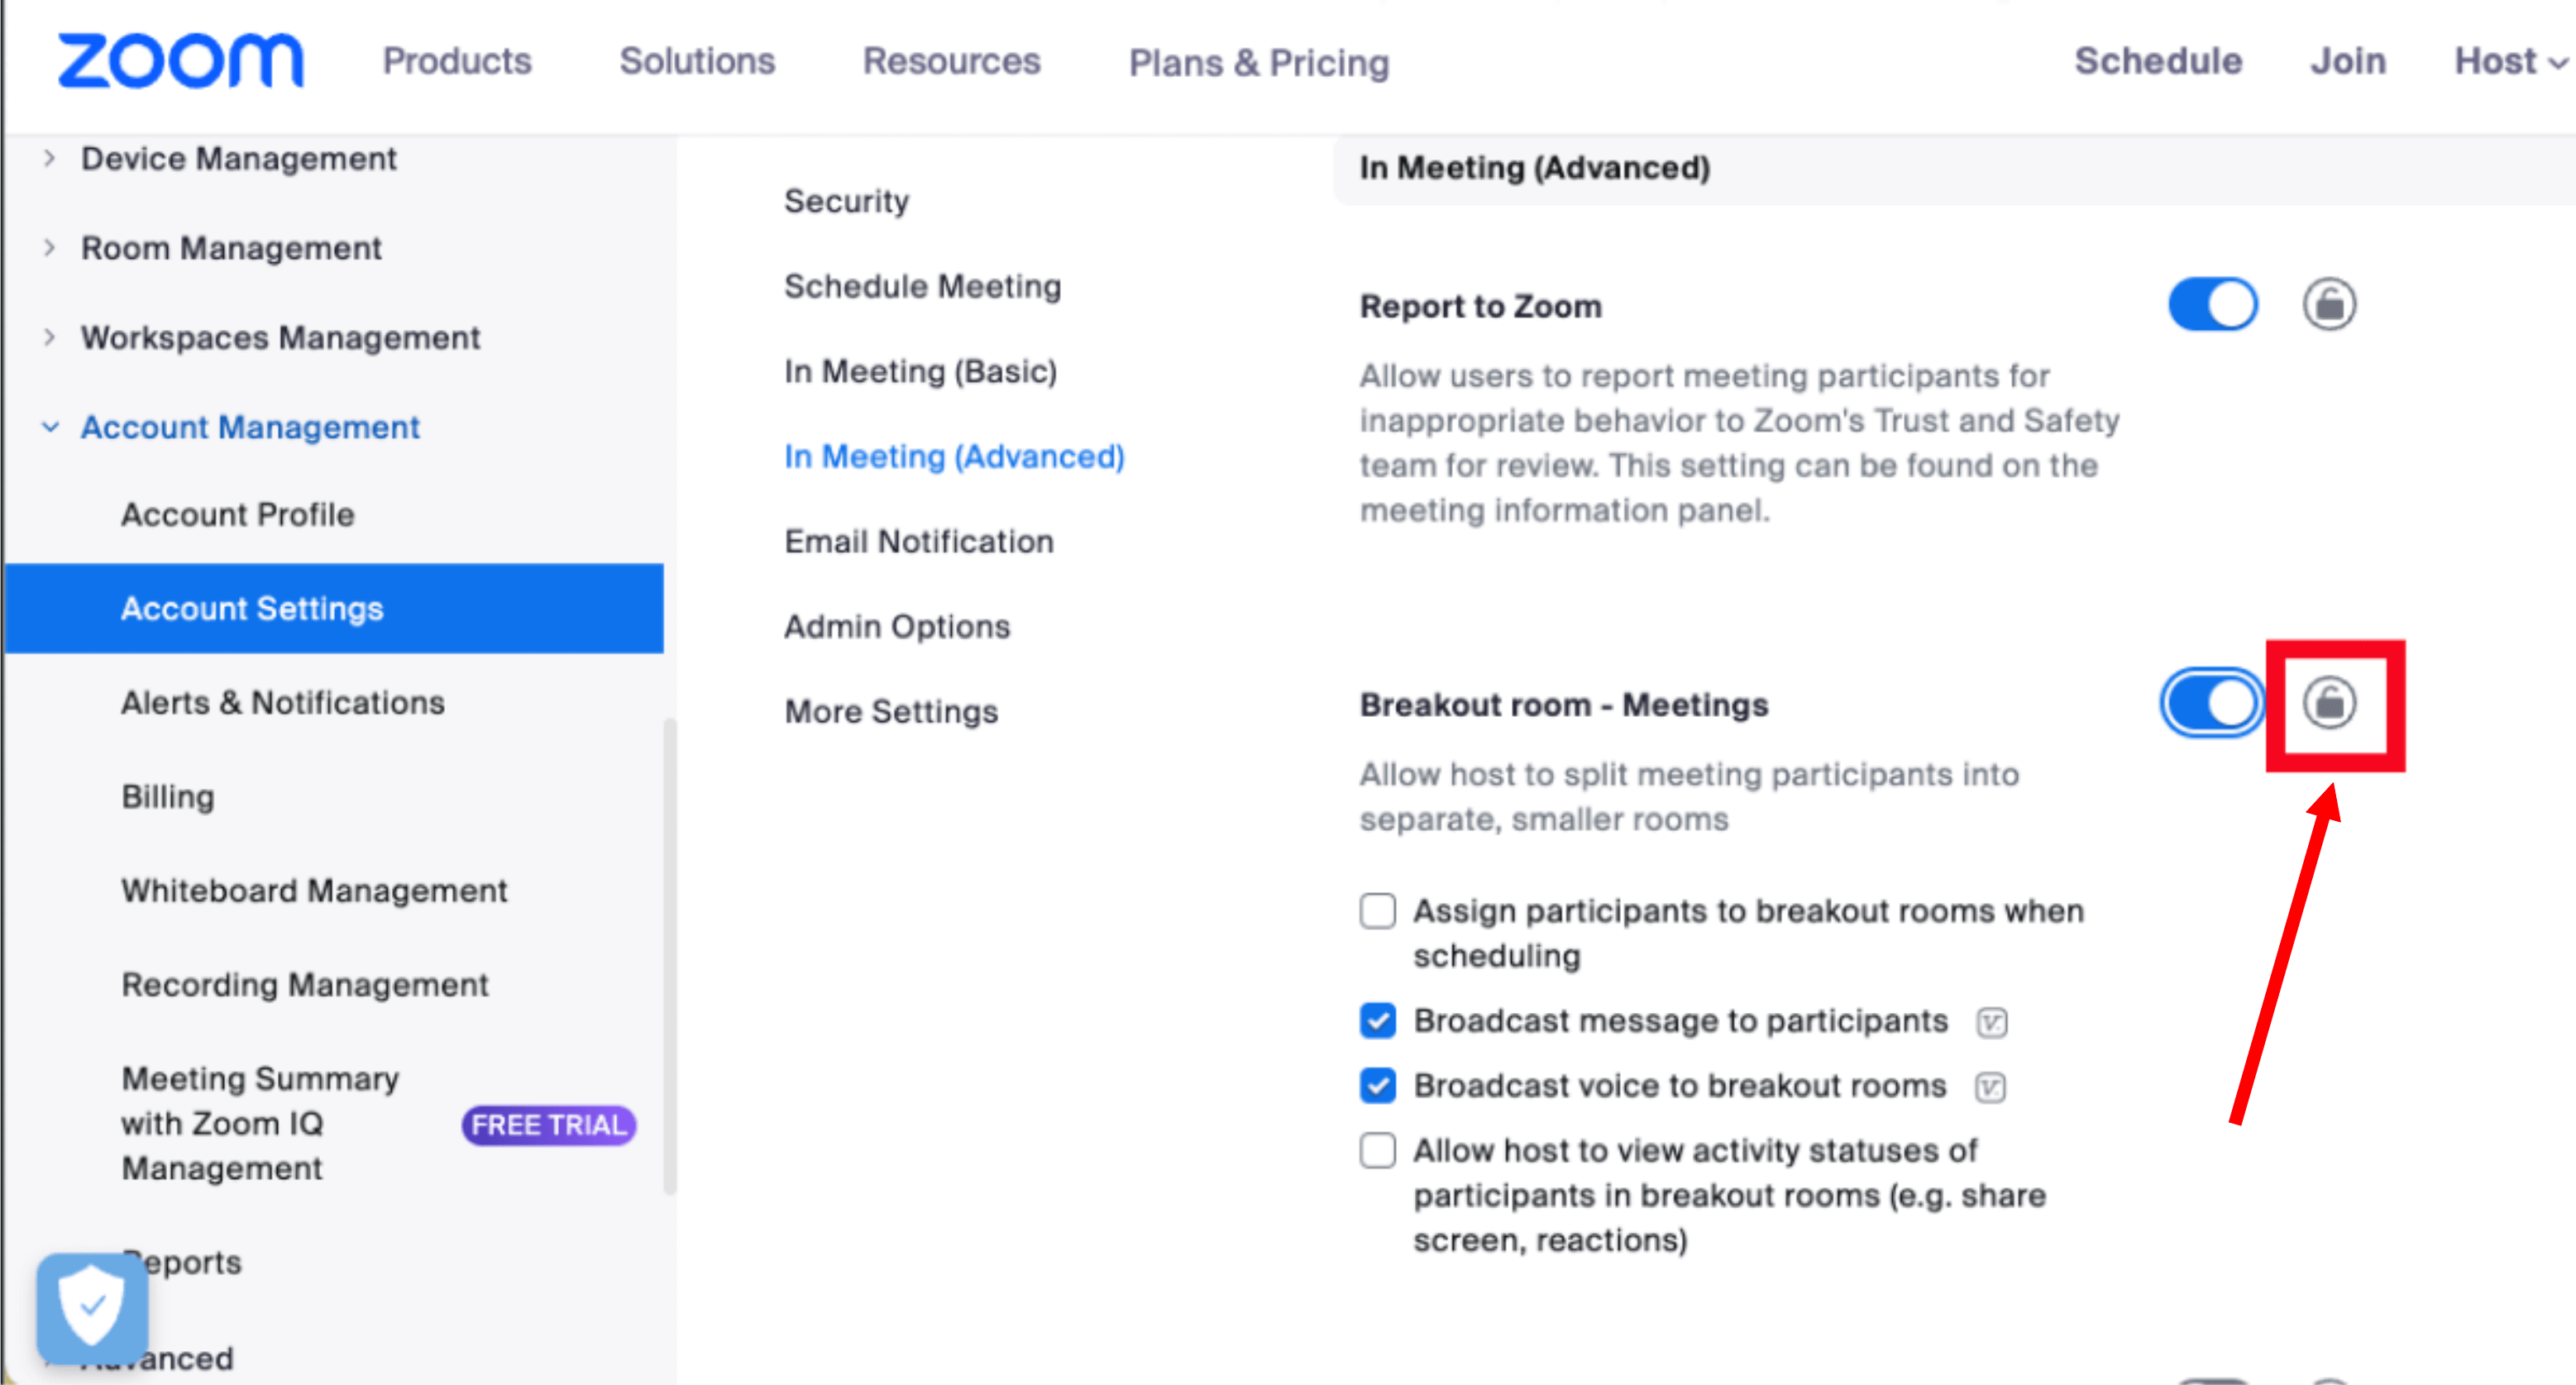Screen dimensions: 2576x1385
Task: Select the Schedule Meeting menu item
Action: (920, 284)
